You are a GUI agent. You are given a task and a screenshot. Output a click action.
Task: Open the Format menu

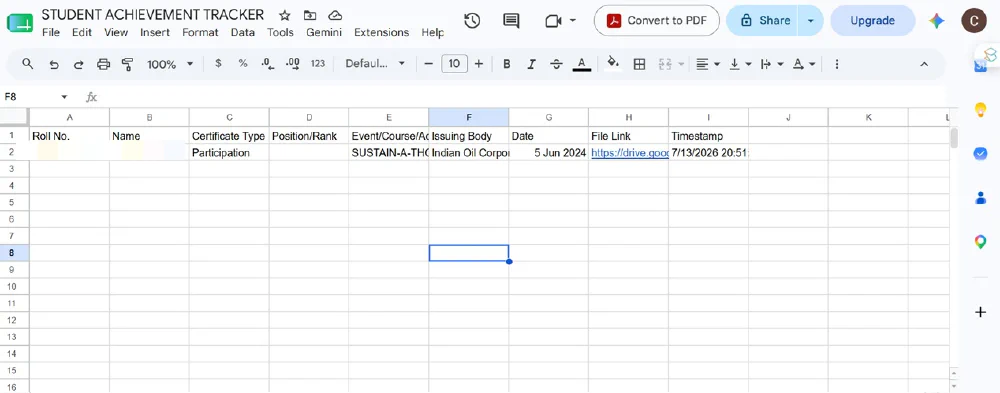200,32
